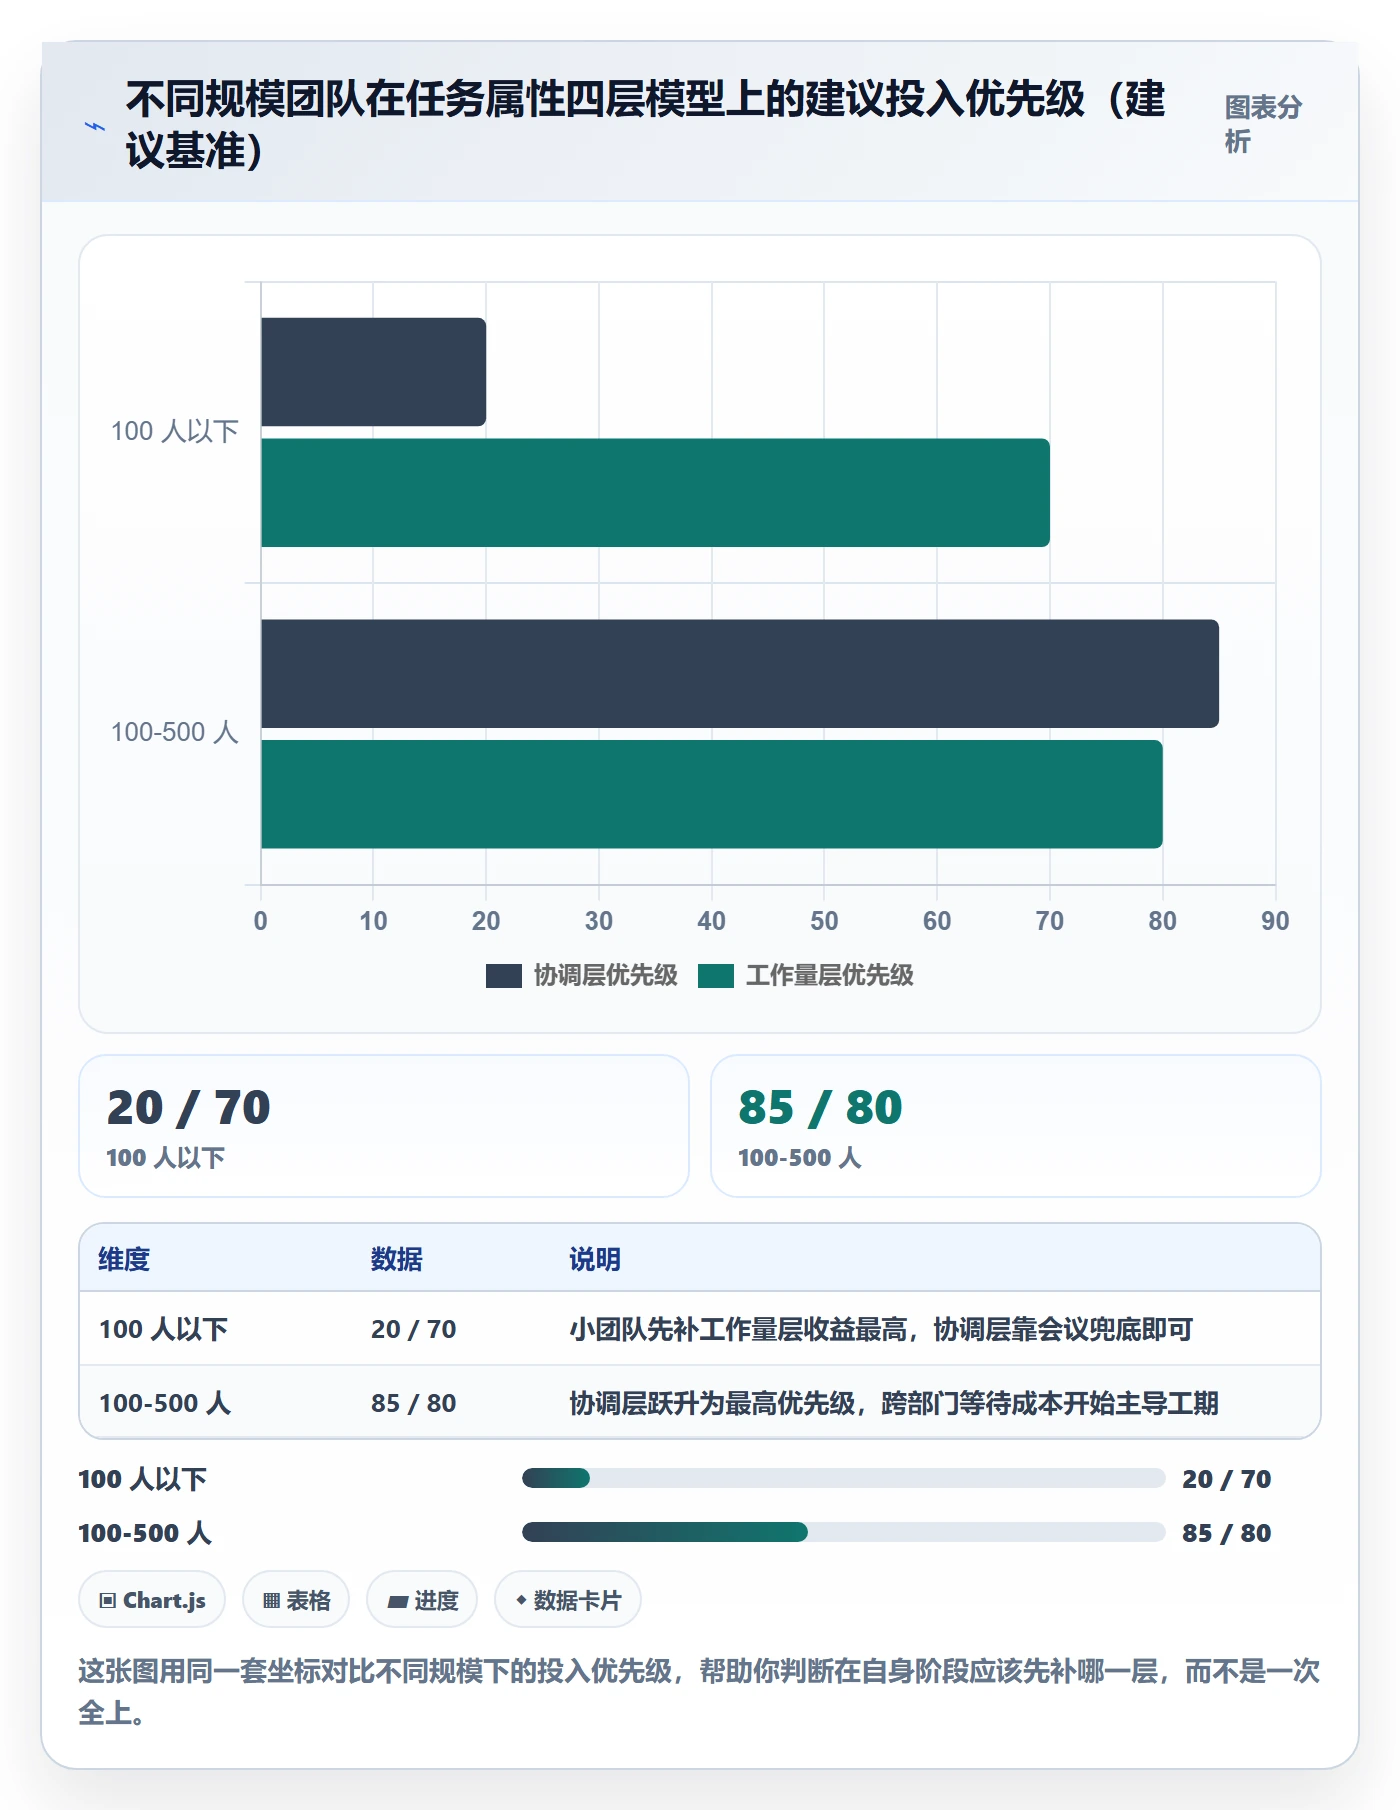The image size is (1400, 1810).
Task: Click the 图表分析 label in header
Action: tap(1263, 124)
